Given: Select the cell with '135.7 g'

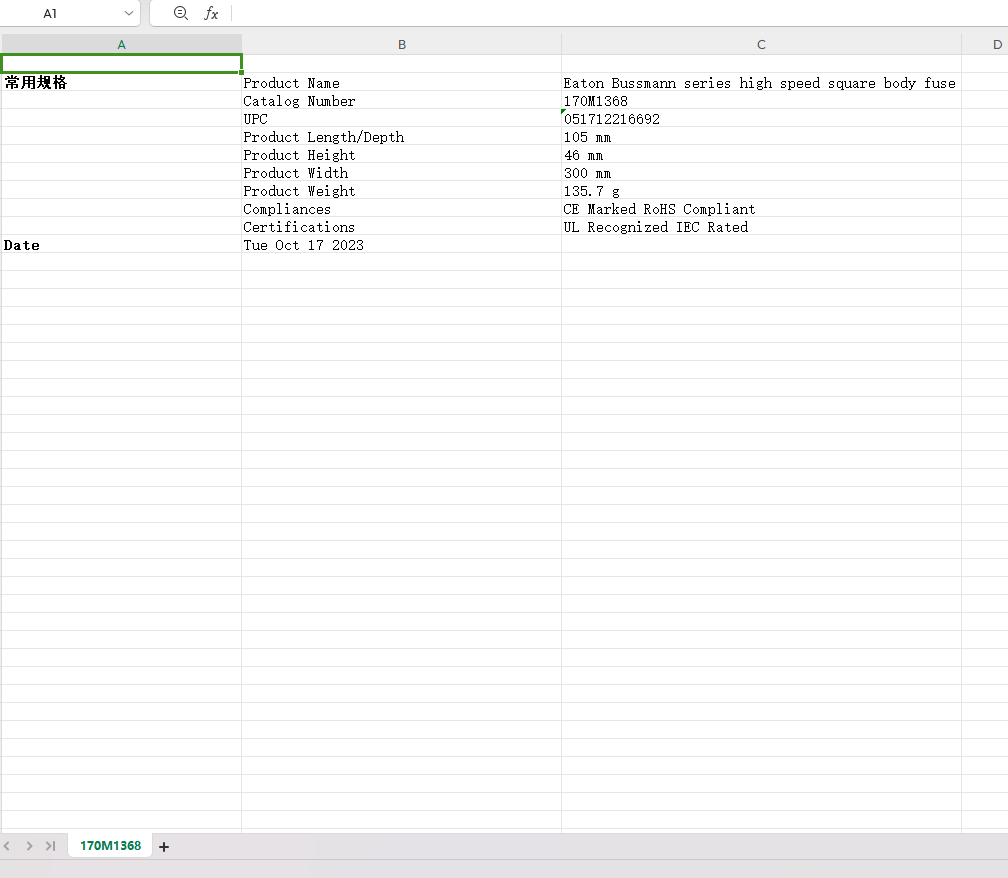Looking at the screenshot, I should click(761, 191).
